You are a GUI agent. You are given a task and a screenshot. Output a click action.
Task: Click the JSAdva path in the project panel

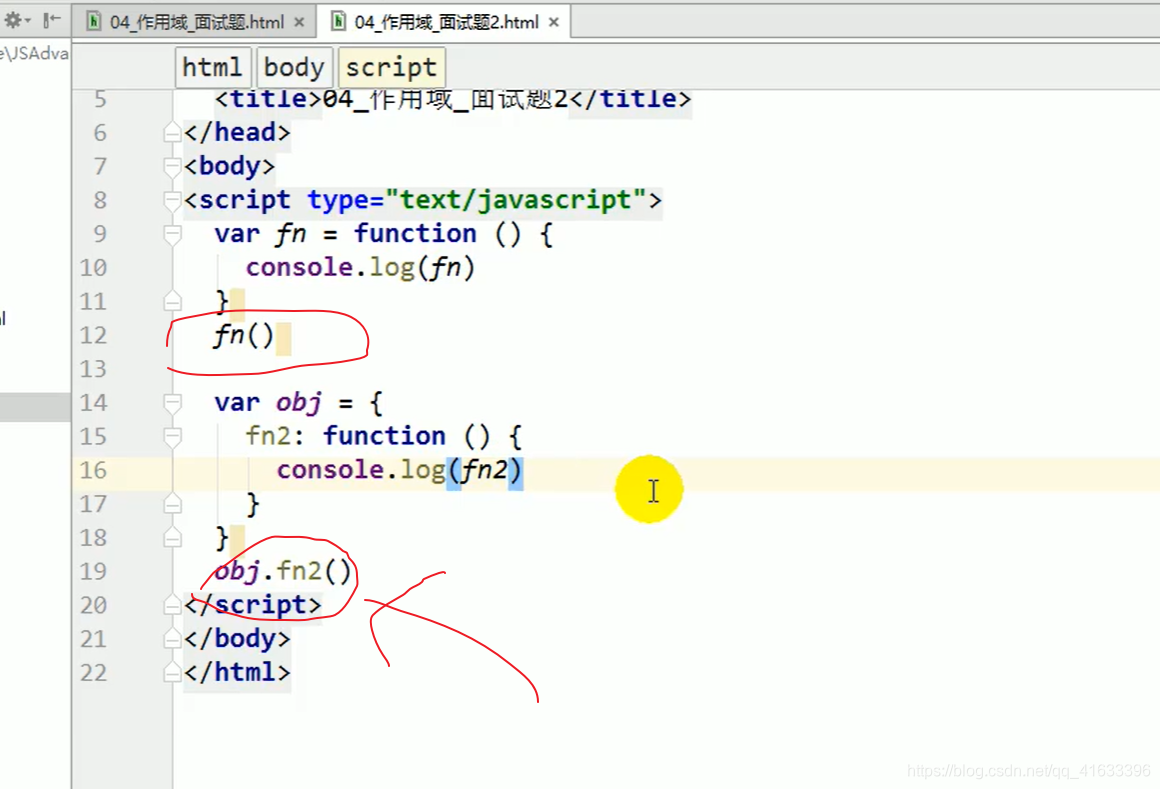[34, 53]
